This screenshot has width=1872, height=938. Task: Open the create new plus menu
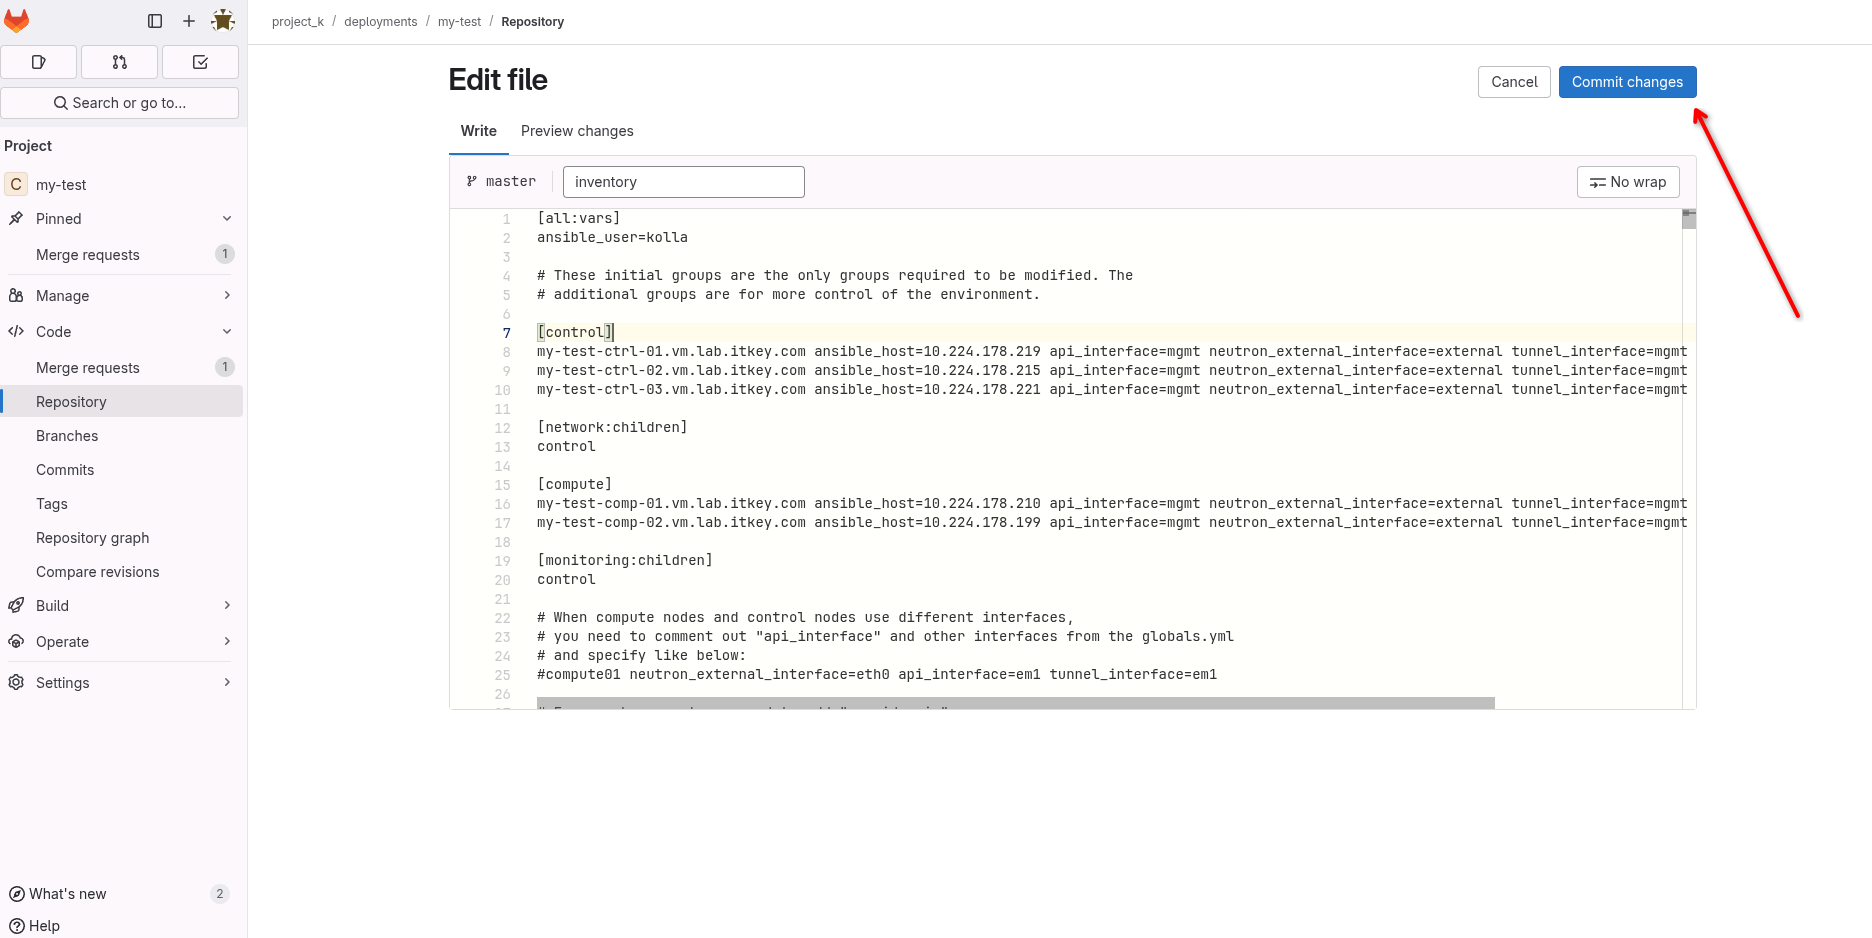[189, 21]
